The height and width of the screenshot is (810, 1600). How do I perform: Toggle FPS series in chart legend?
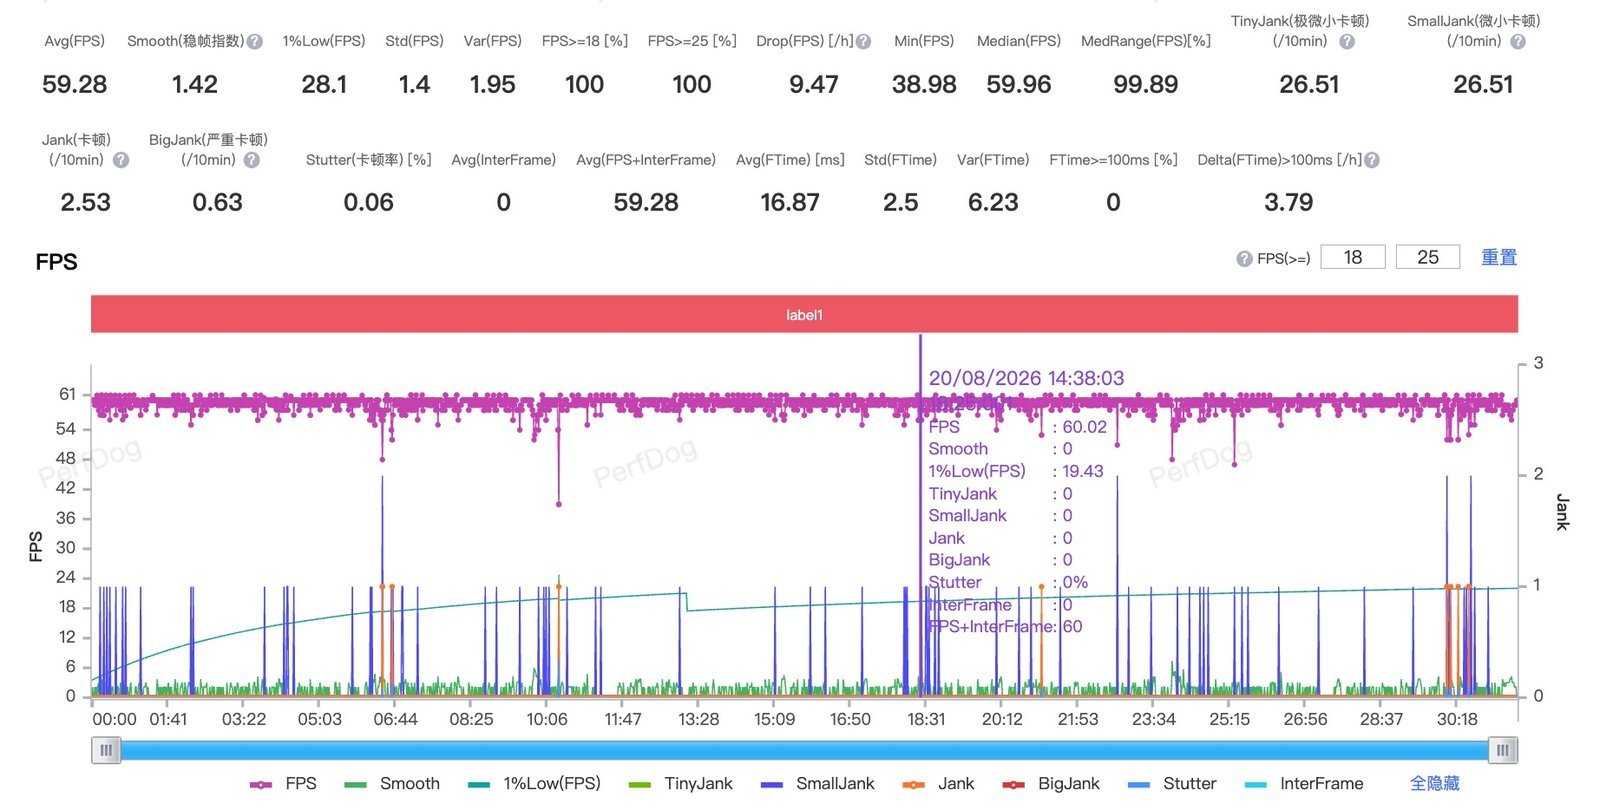[x=283, y=784]
